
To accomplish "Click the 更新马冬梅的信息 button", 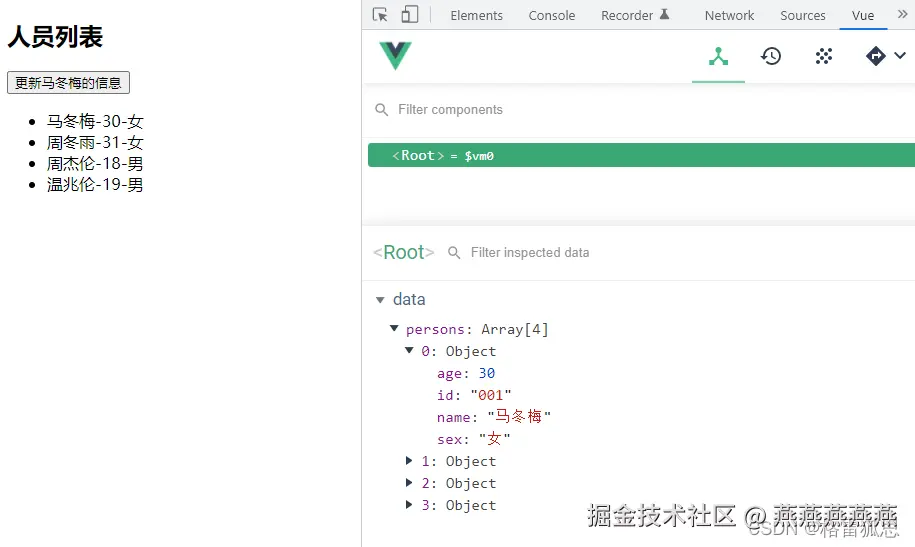I will 68,83.
